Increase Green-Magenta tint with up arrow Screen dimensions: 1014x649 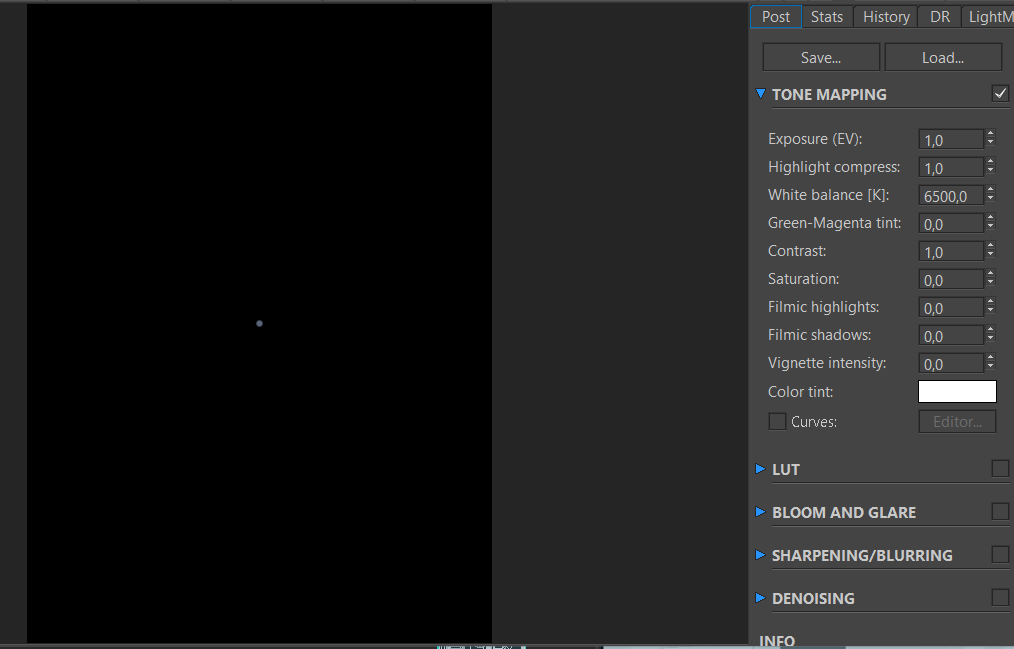point(990,218)
